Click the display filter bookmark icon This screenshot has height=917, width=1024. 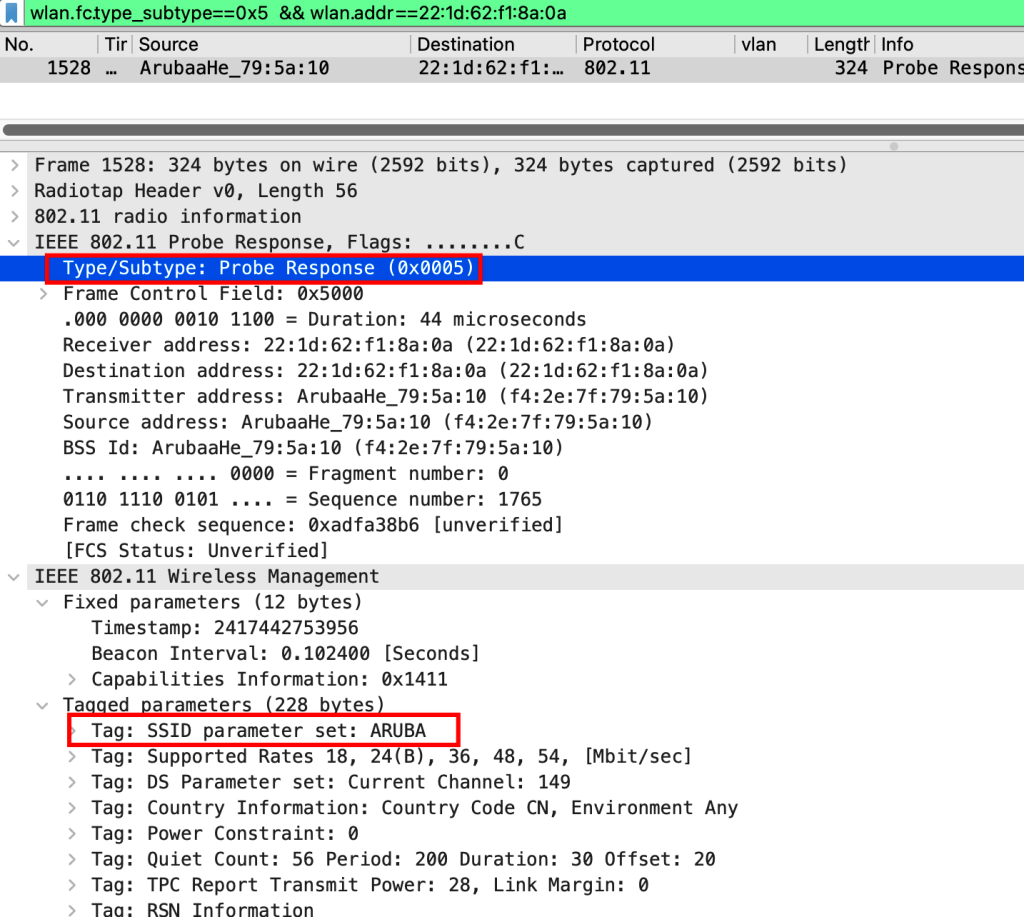coord(12,13)
